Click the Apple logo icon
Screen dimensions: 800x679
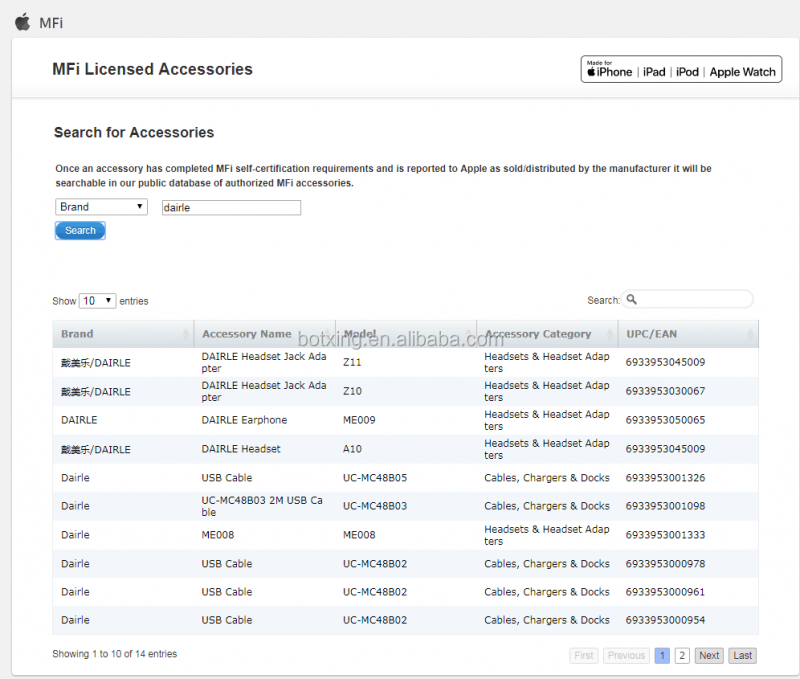click(22, 22)
